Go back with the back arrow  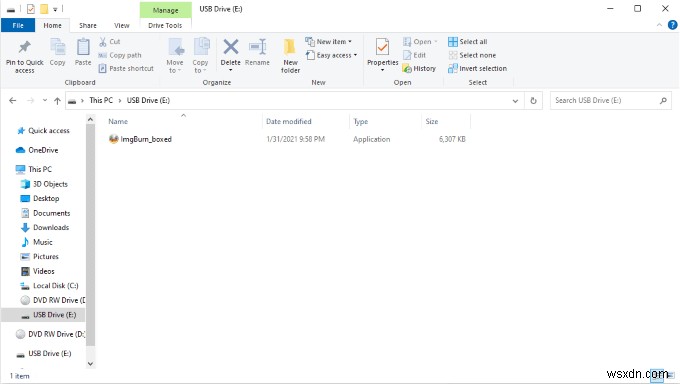tap(13, 101)
